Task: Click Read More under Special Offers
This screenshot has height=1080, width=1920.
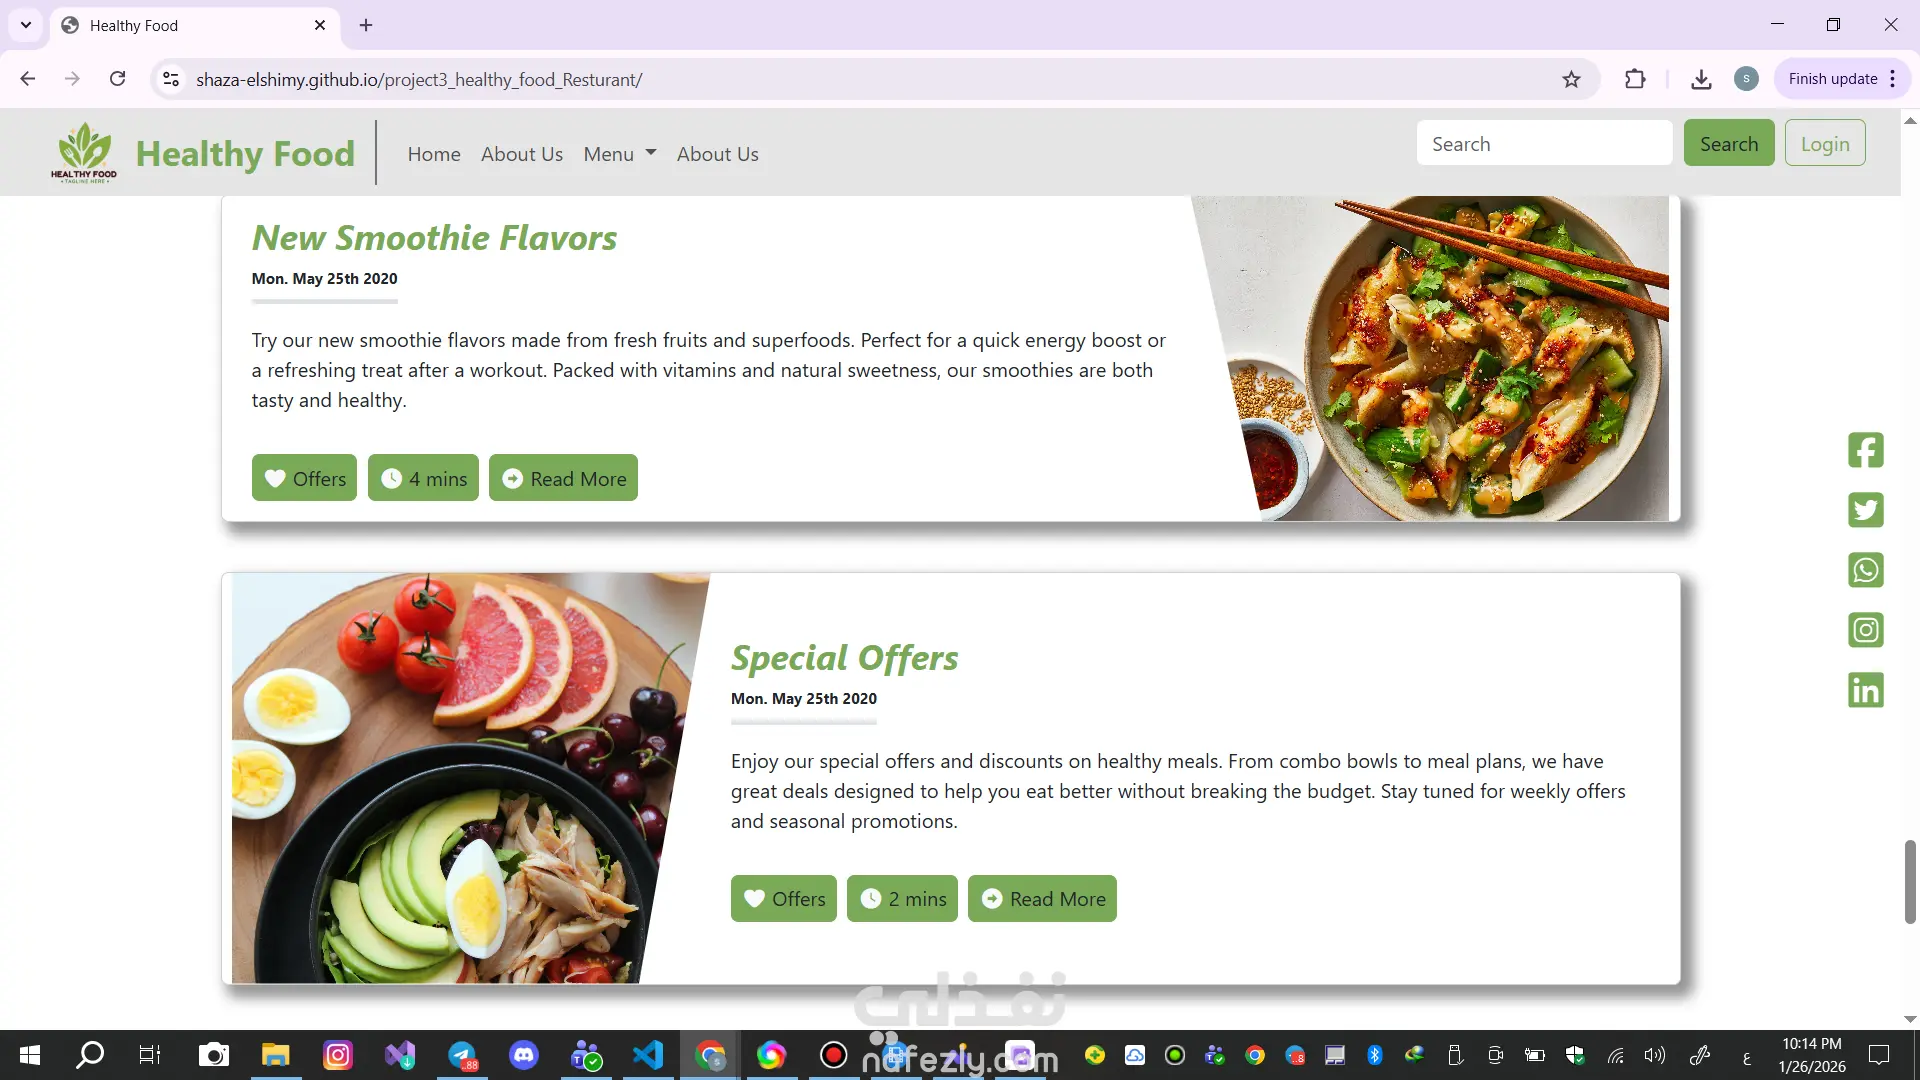Action: (1042, 899)
